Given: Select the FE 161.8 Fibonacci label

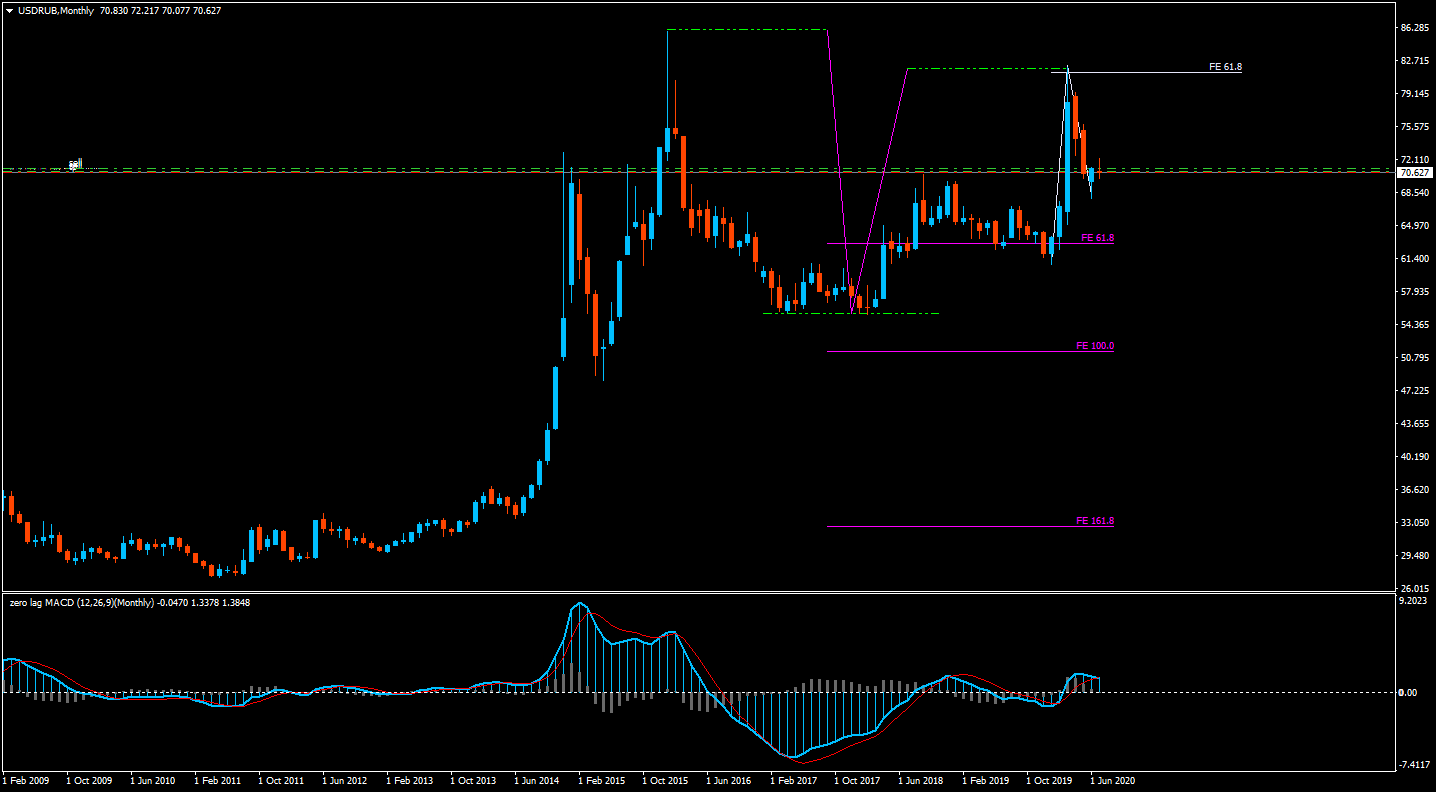Looking at the screenshot, I should (1094, 521).
